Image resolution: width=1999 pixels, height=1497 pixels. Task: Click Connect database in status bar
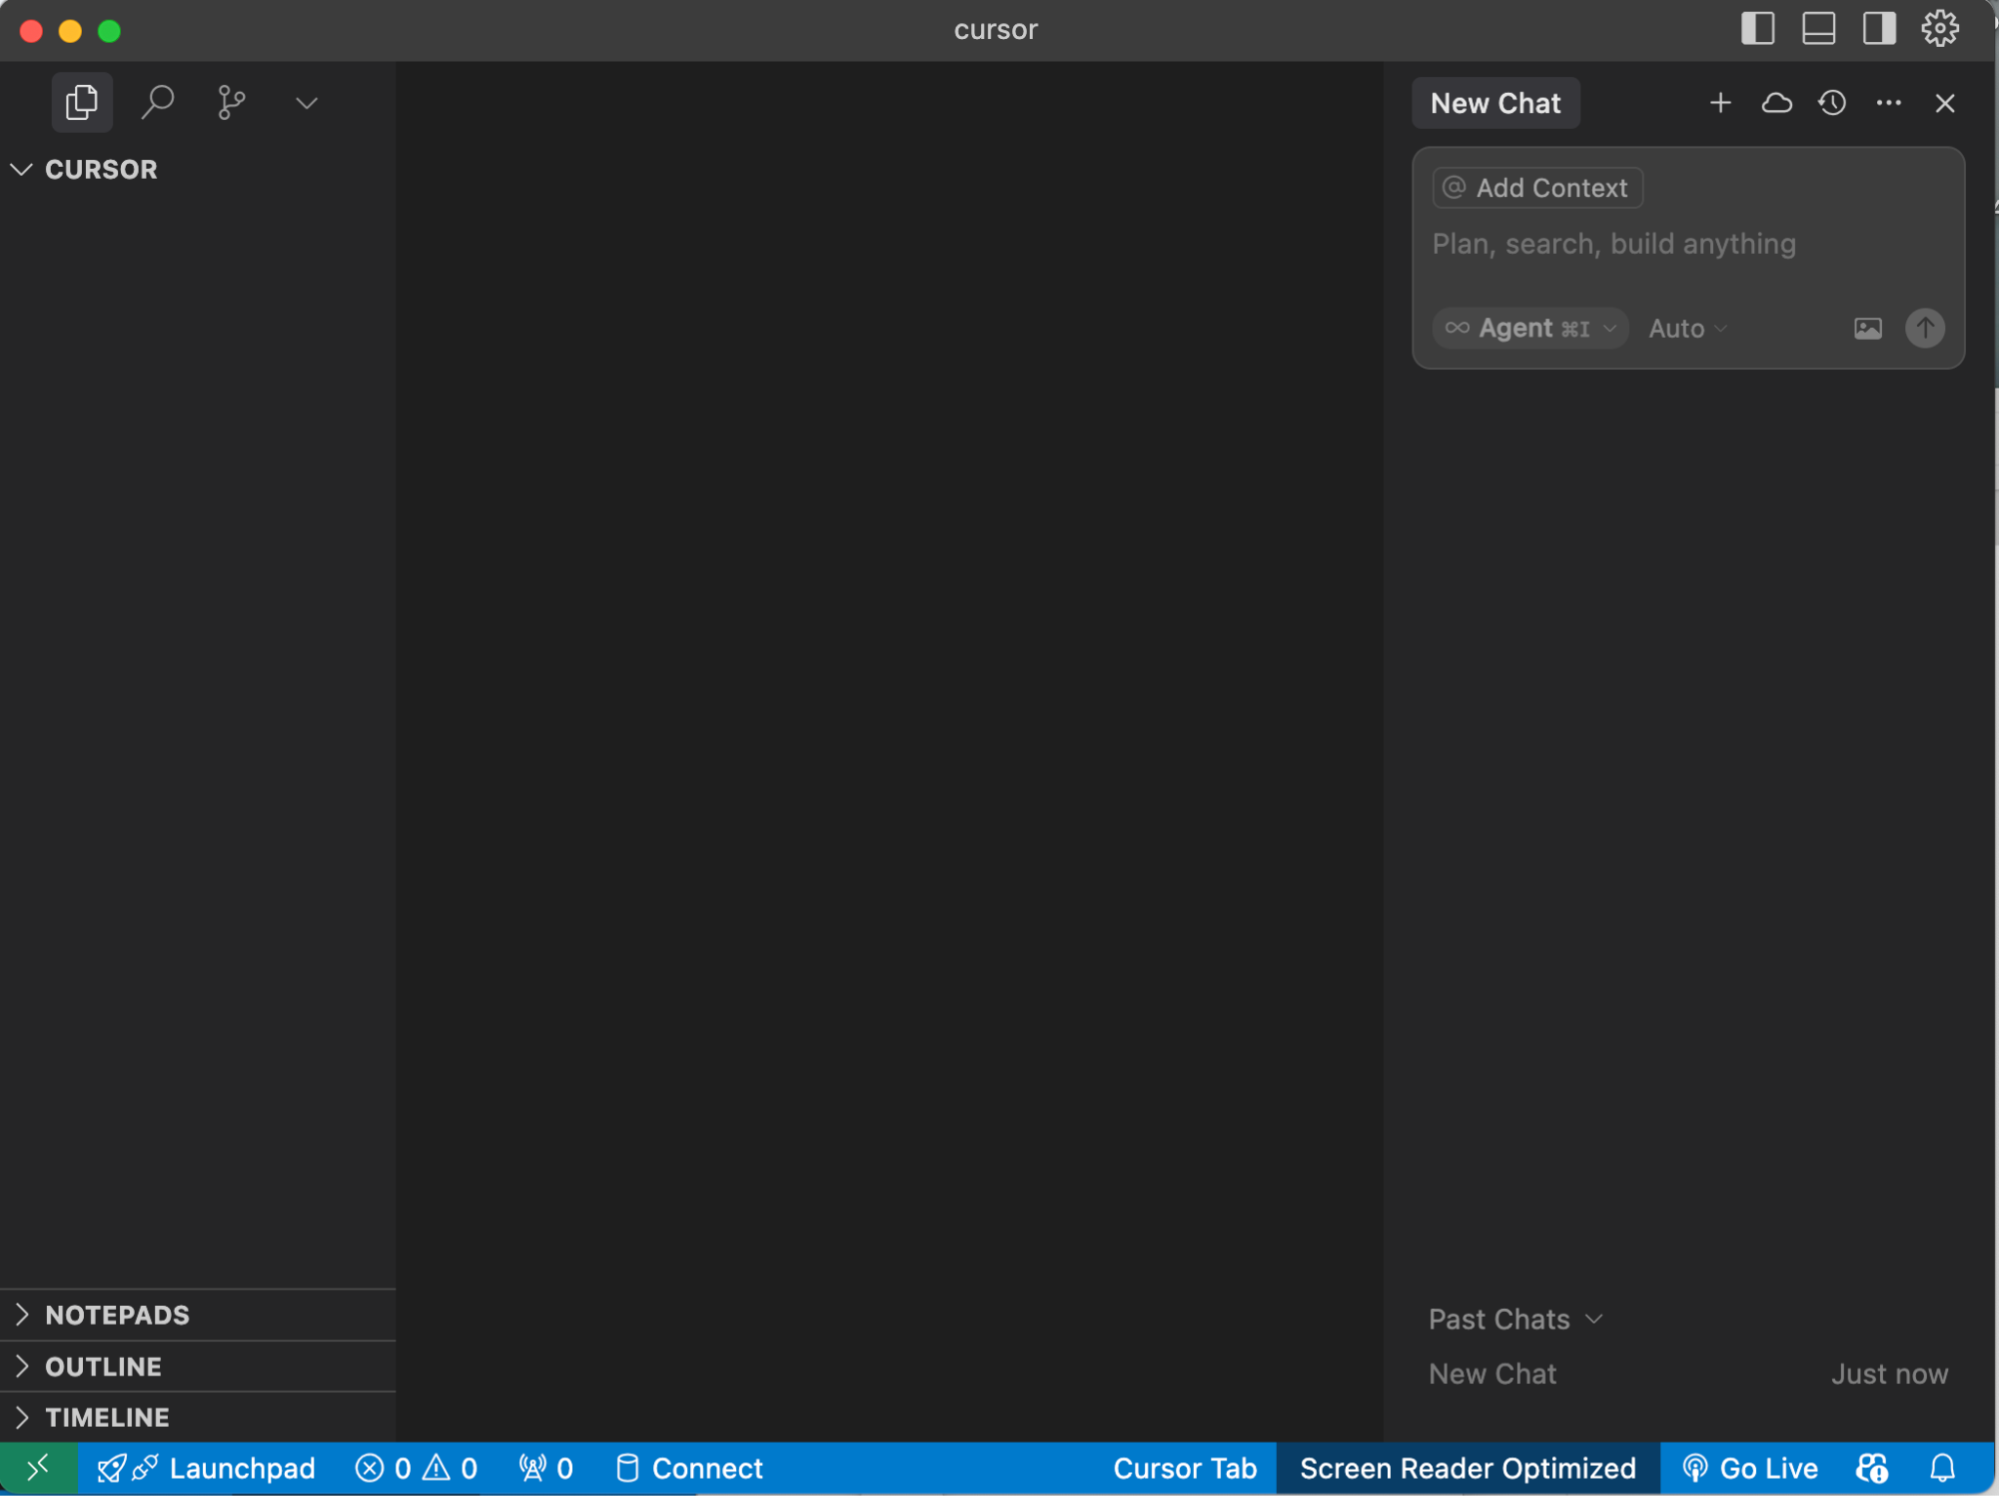point(689,1468)
